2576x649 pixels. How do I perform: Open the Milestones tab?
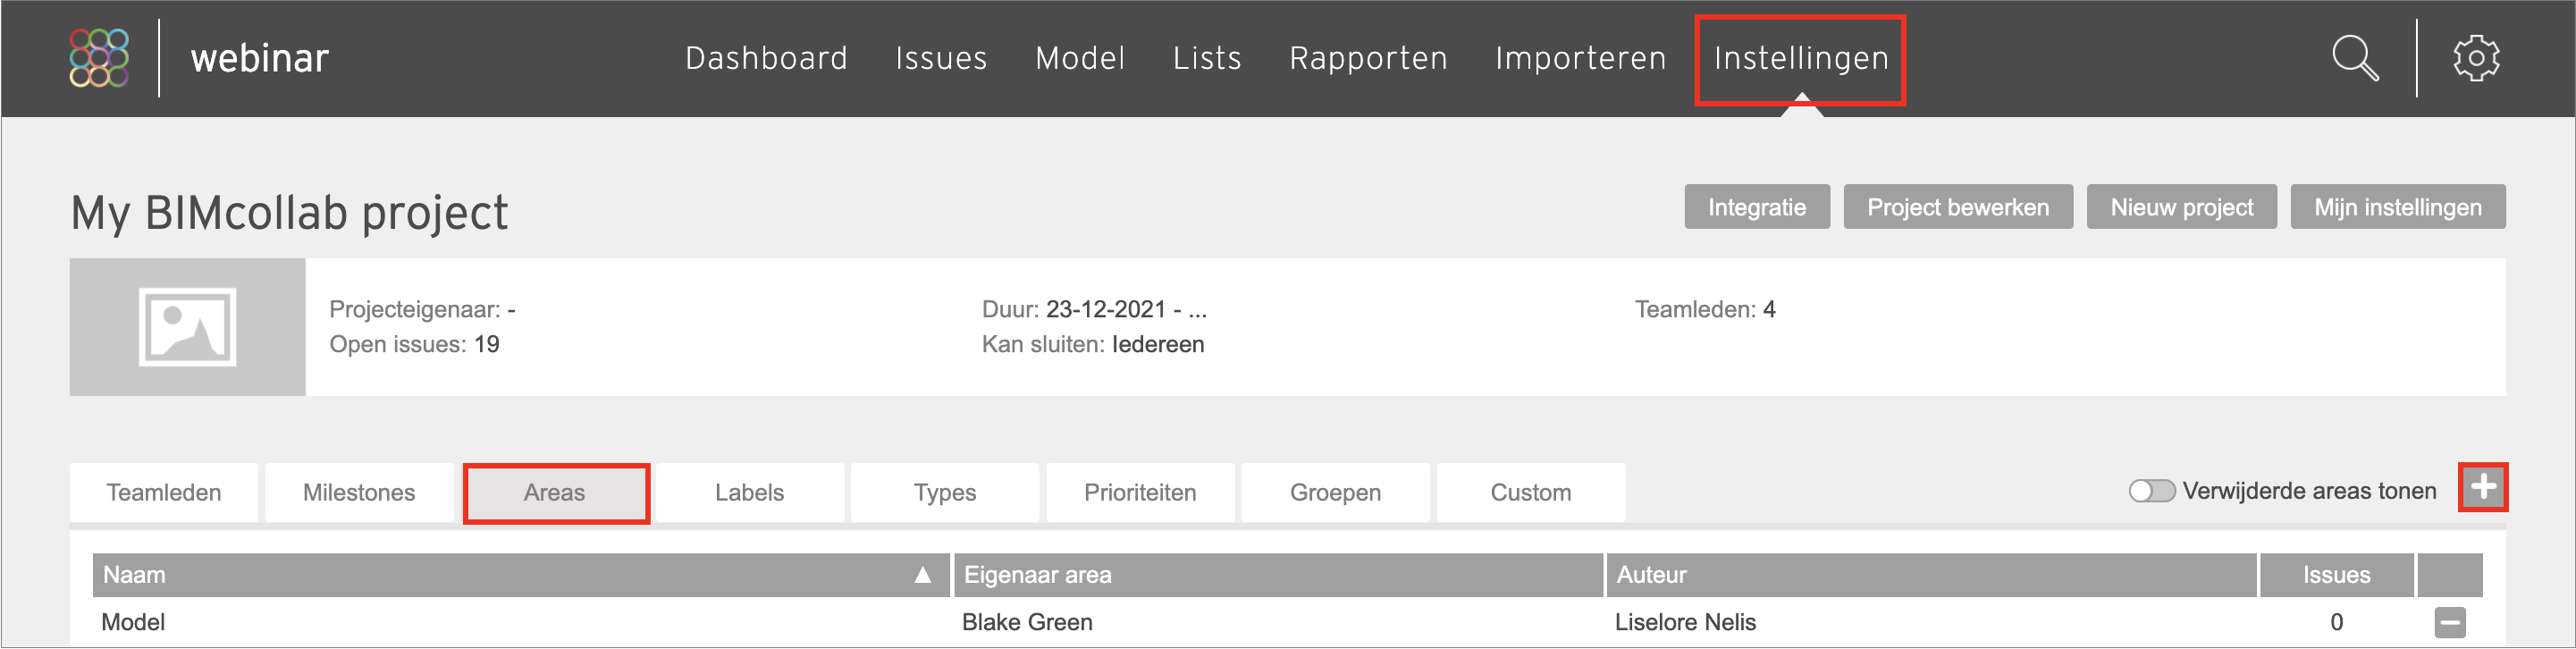click(x=359, y=493)
